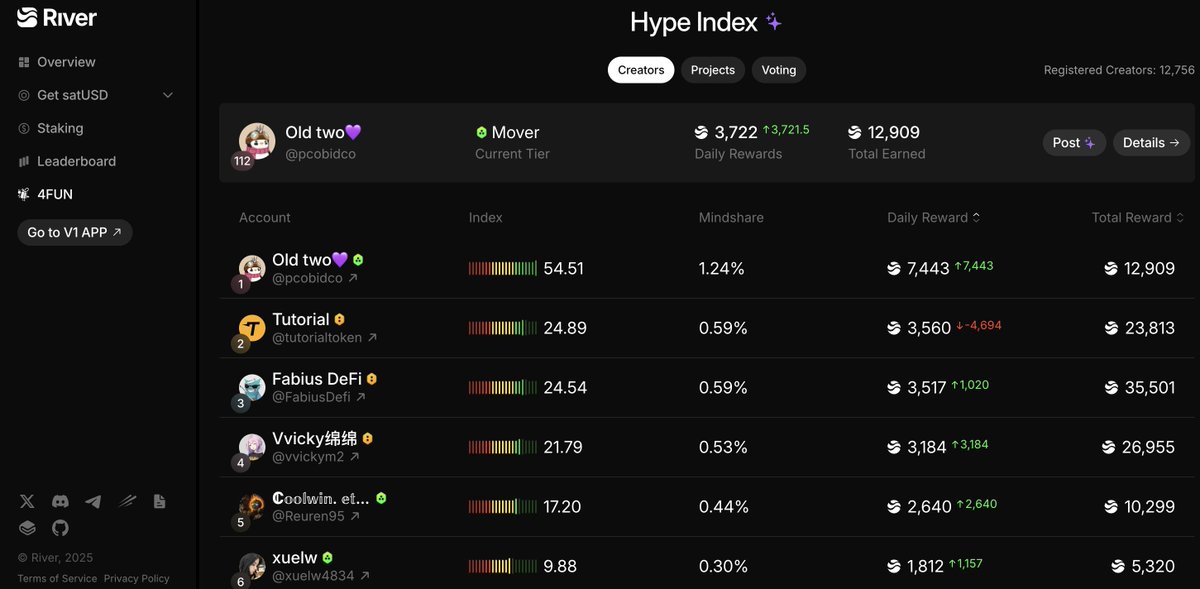Click the Index column header
This screenshot has height=589, width=1200.
(486, 217)
